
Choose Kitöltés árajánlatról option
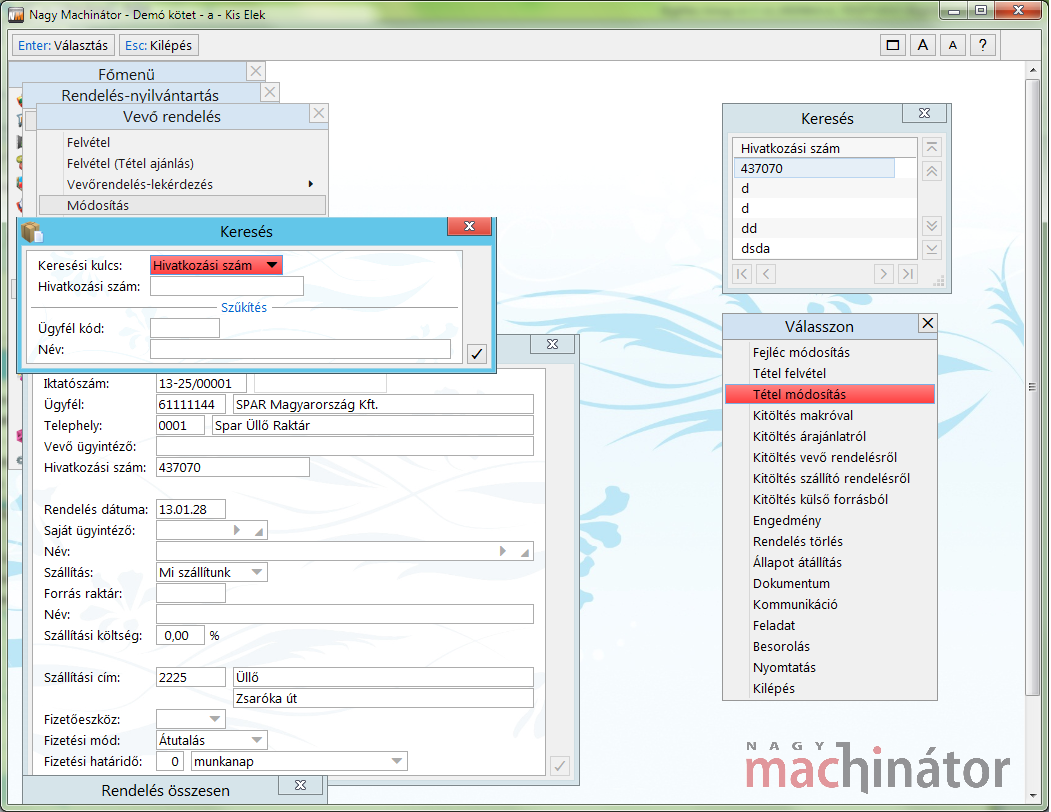[830, 436]
